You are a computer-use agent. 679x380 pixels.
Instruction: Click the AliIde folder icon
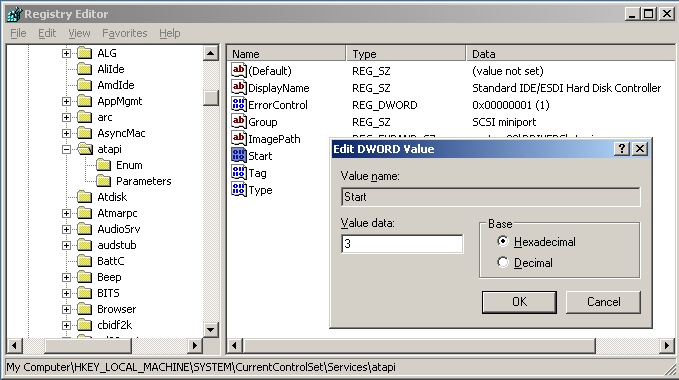click(x=84, y=69)
